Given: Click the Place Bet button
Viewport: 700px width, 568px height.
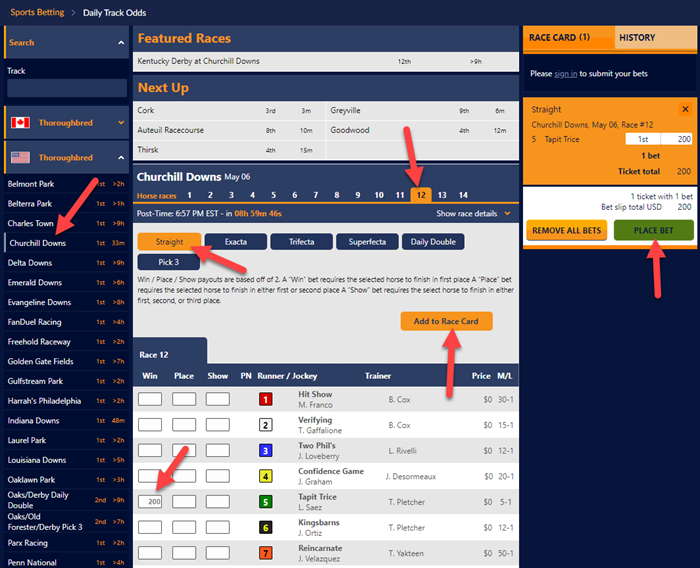Looking at the screenshot, I should pos(654,230).
